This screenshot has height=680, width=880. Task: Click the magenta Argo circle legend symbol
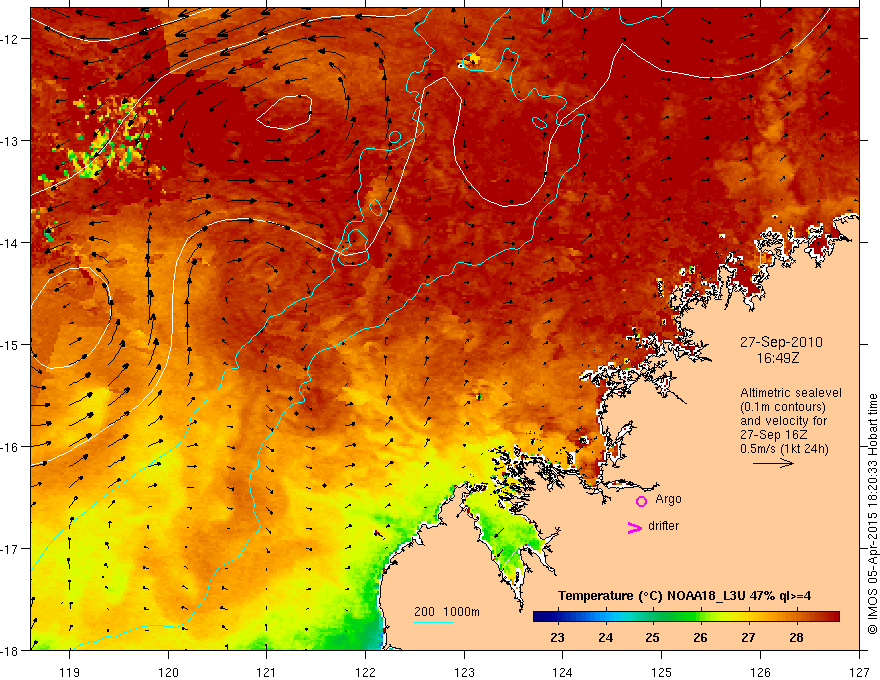(x=641, y=501)
